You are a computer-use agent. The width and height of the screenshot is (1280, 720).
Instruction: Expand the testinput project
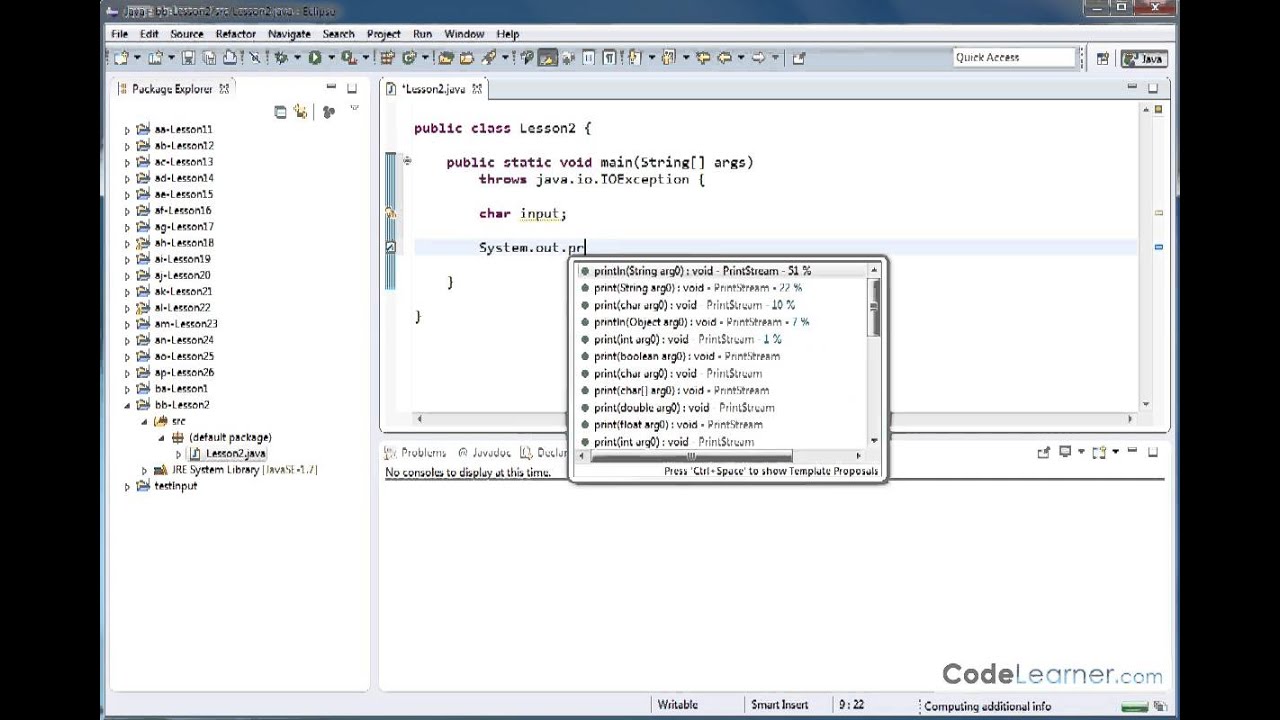coord(127,486)
